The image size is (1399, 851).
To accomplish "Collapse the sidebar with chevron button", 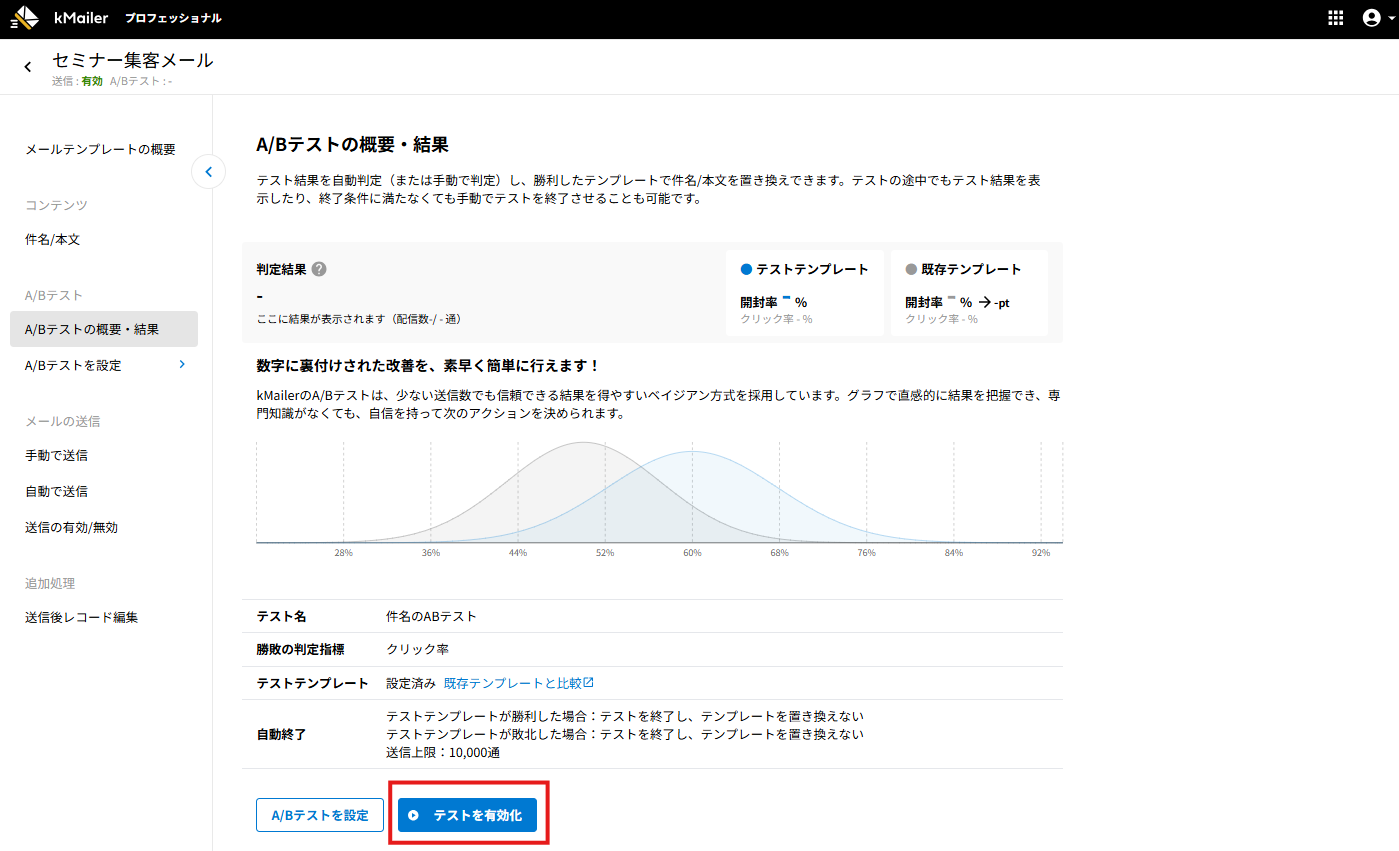I will point(208,172).
